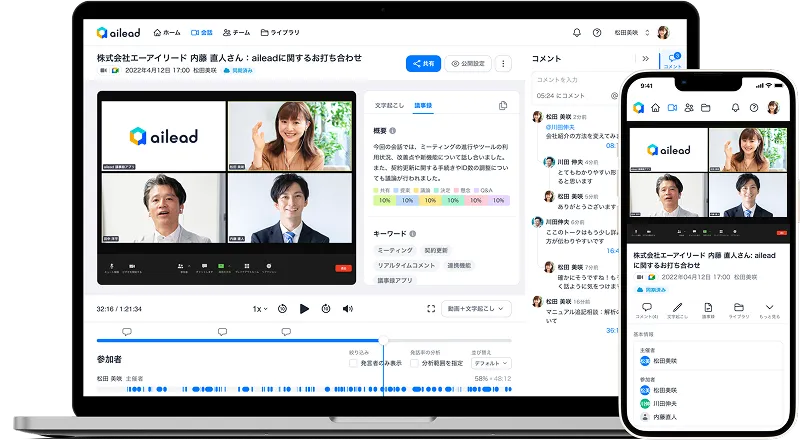Image resolution: width=800 pixels, height=440 pixels.
Task: Click the microphone icon in laptop meeting controls
Action: point(112,267)
